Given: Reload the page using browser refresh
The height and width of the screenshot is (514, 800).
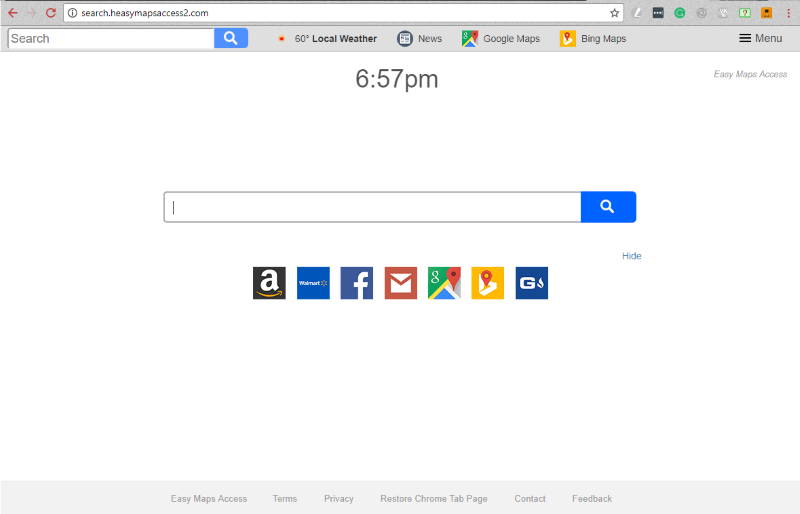Looking at the screenshot, I should click(x=50, y=13).
